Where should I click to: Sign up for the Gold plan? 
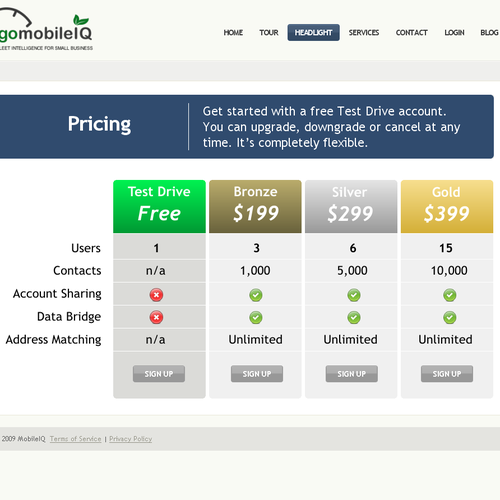pos(447,374)
